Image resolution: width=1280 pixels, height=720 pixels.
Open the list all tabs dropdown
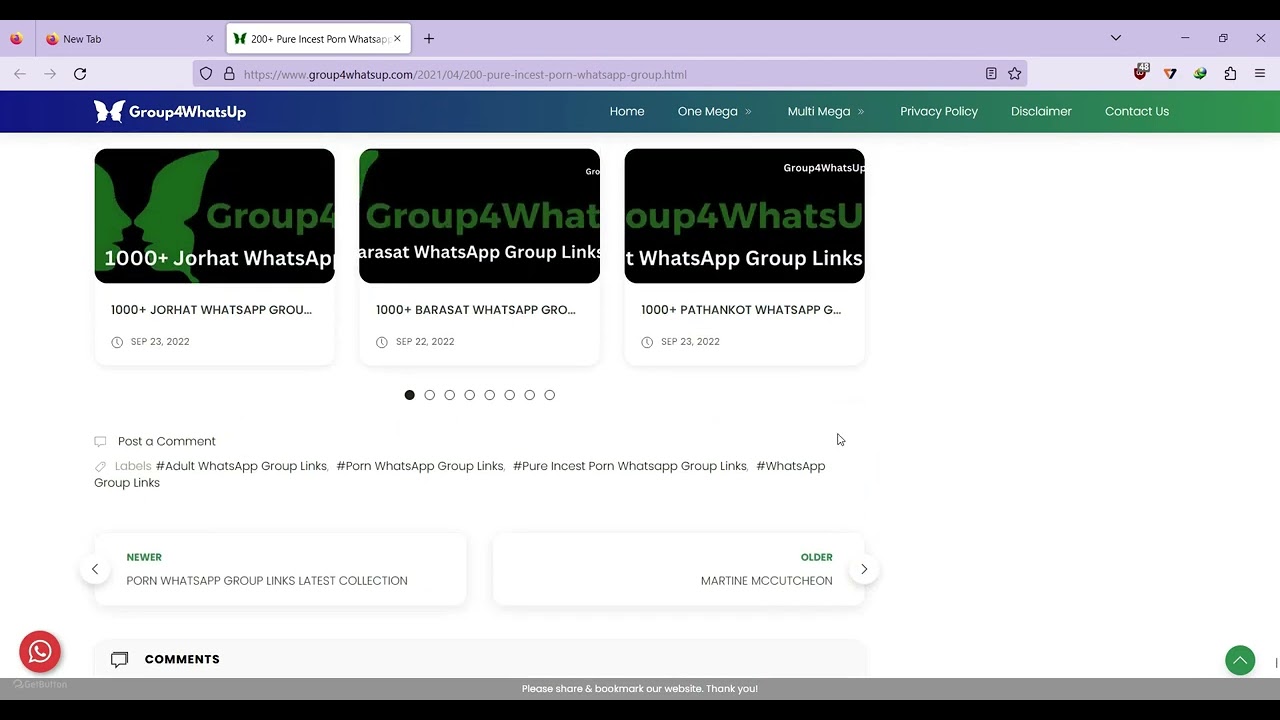coord(1116,38)
